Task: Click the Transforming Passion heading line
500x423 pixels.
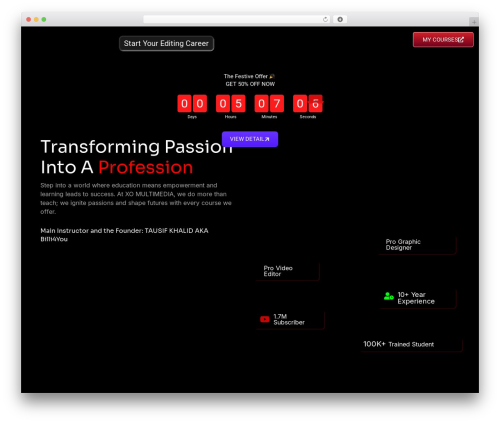Action: (137, 147)
